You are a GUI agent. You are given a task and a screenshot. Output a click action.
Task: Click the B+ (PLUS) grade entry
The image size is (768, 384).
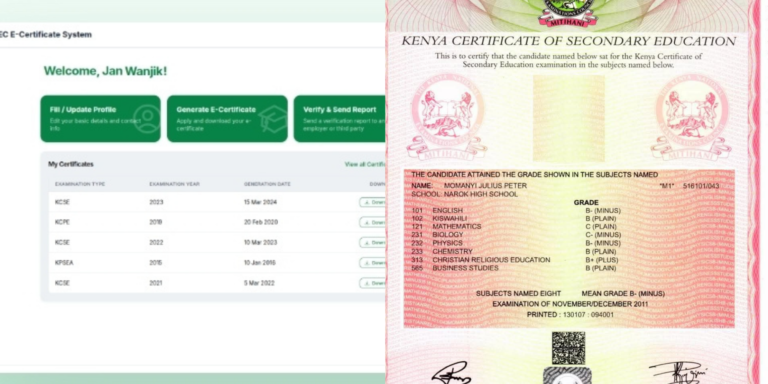(x=602, y=260)
